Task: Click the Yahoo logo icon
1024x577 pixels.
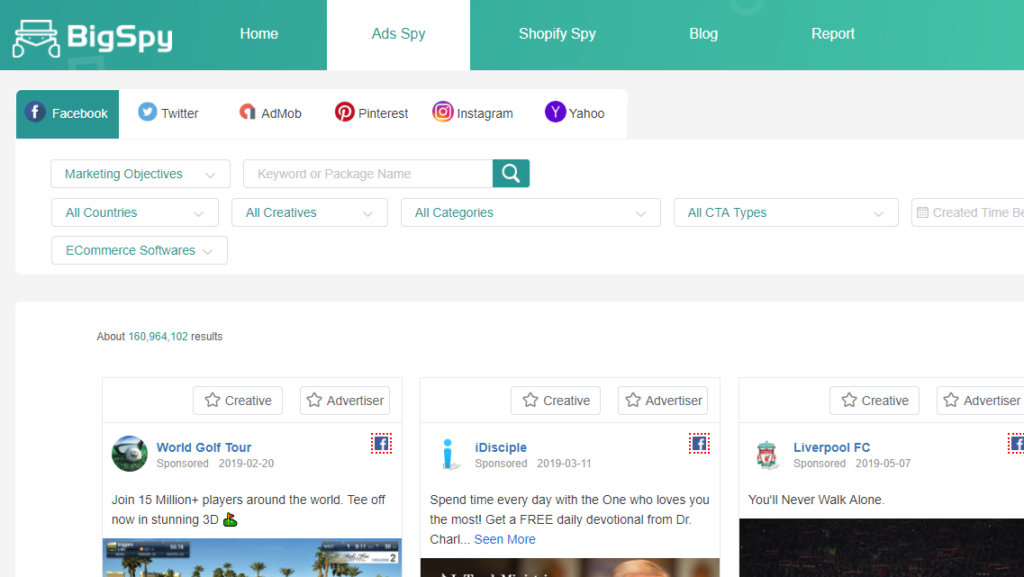Action: (555, 112)
